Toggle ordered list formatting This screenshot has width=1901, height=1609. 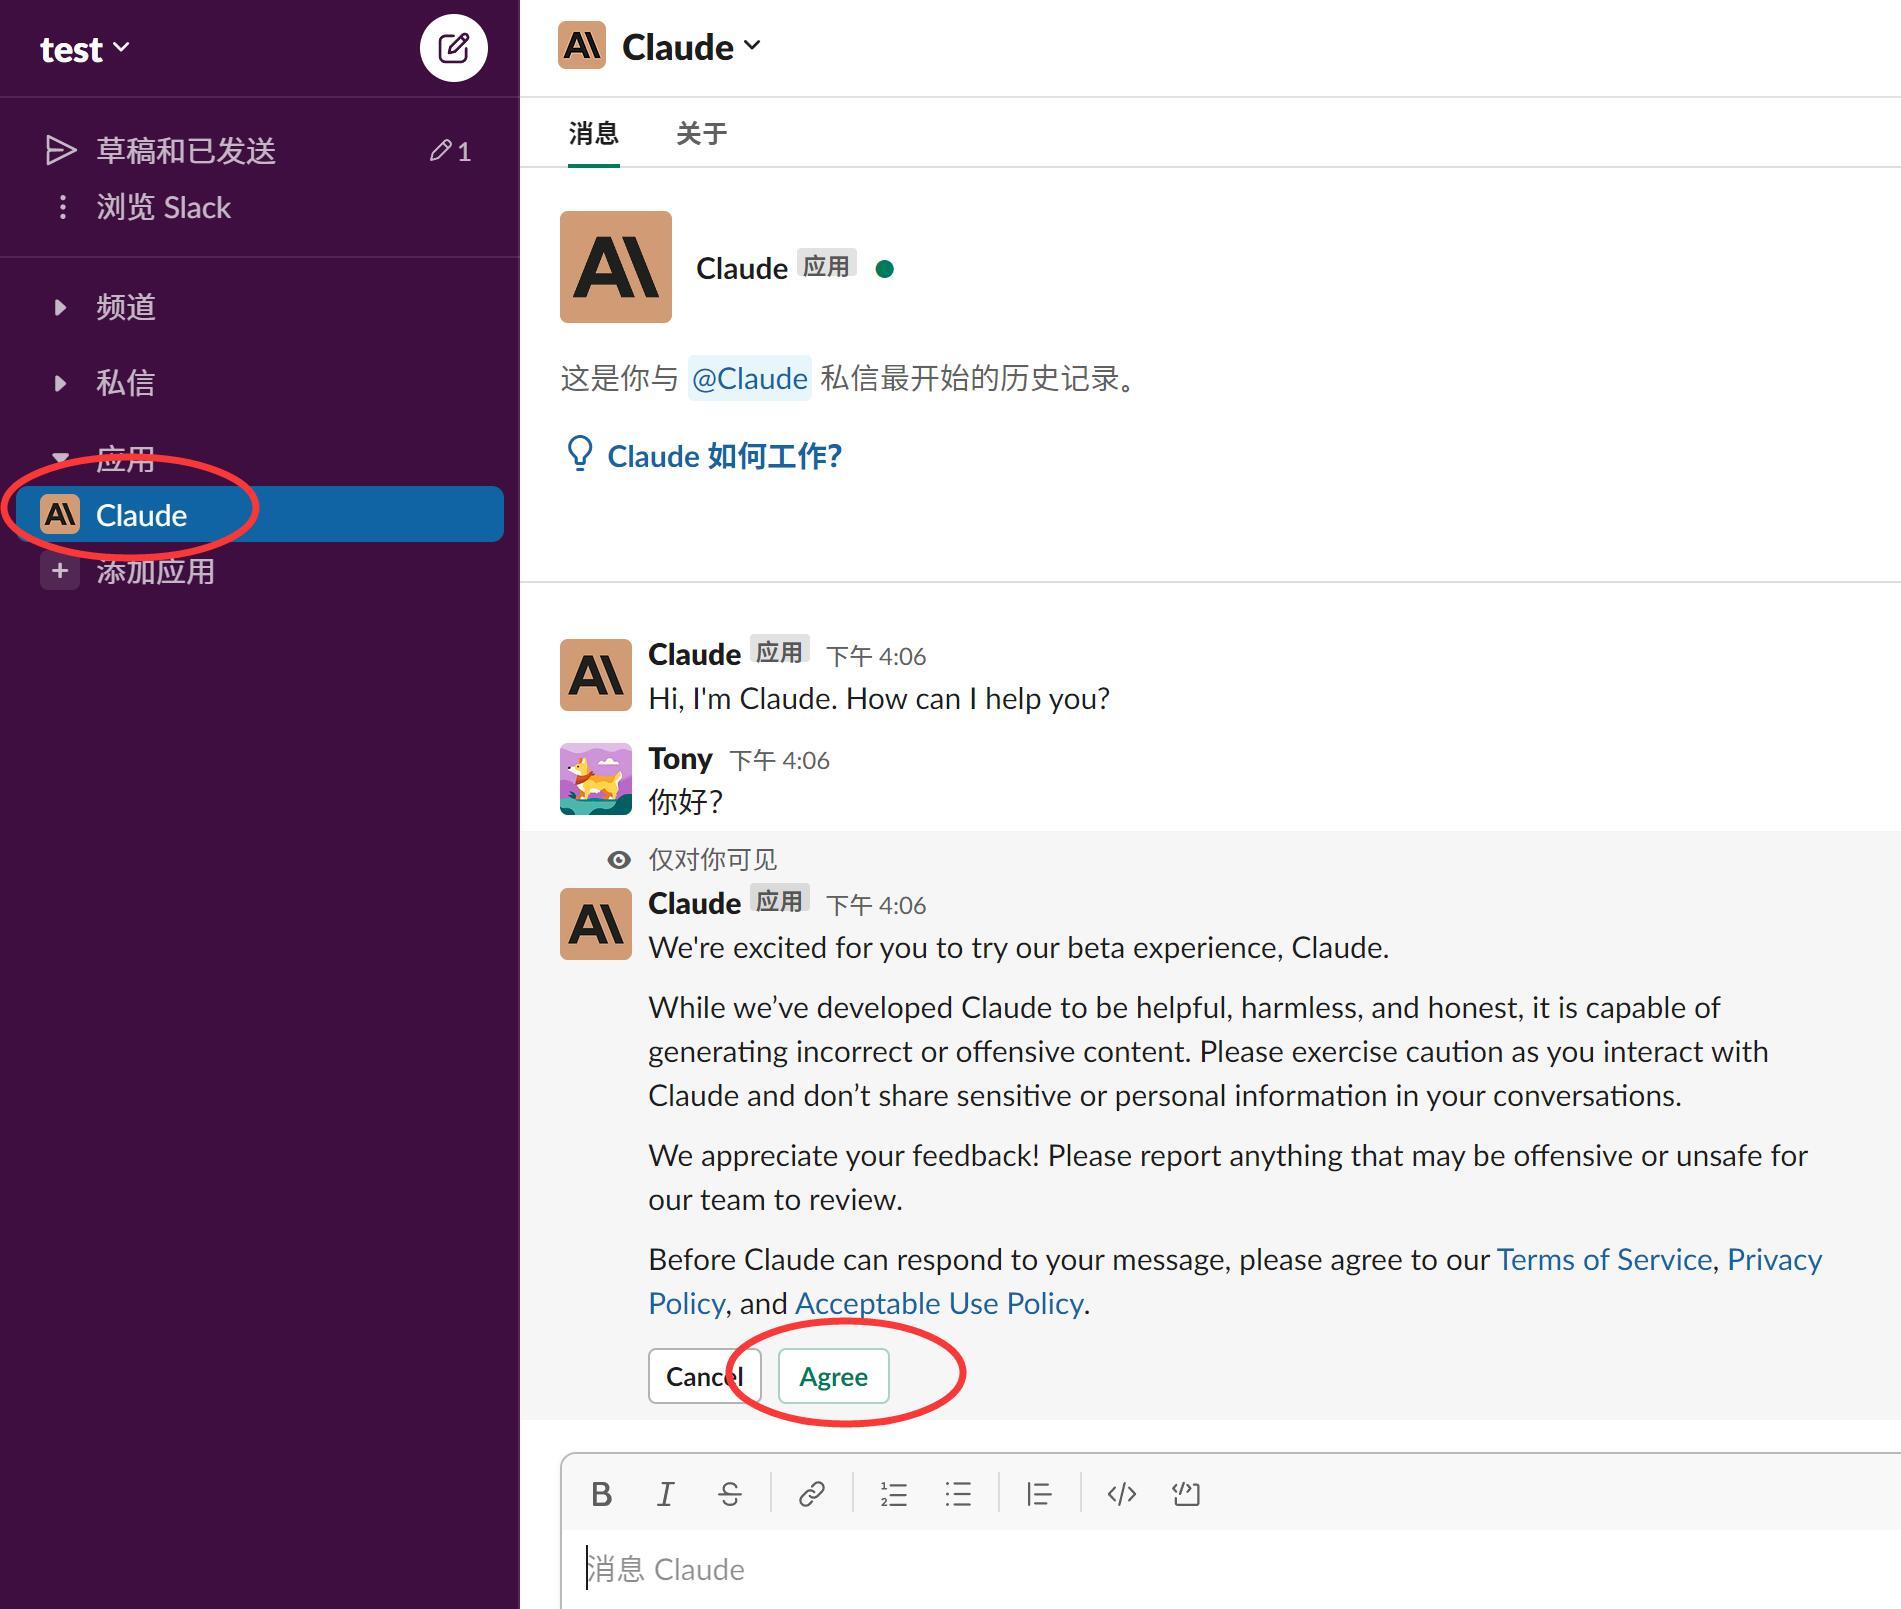[x=894, y=1494]
